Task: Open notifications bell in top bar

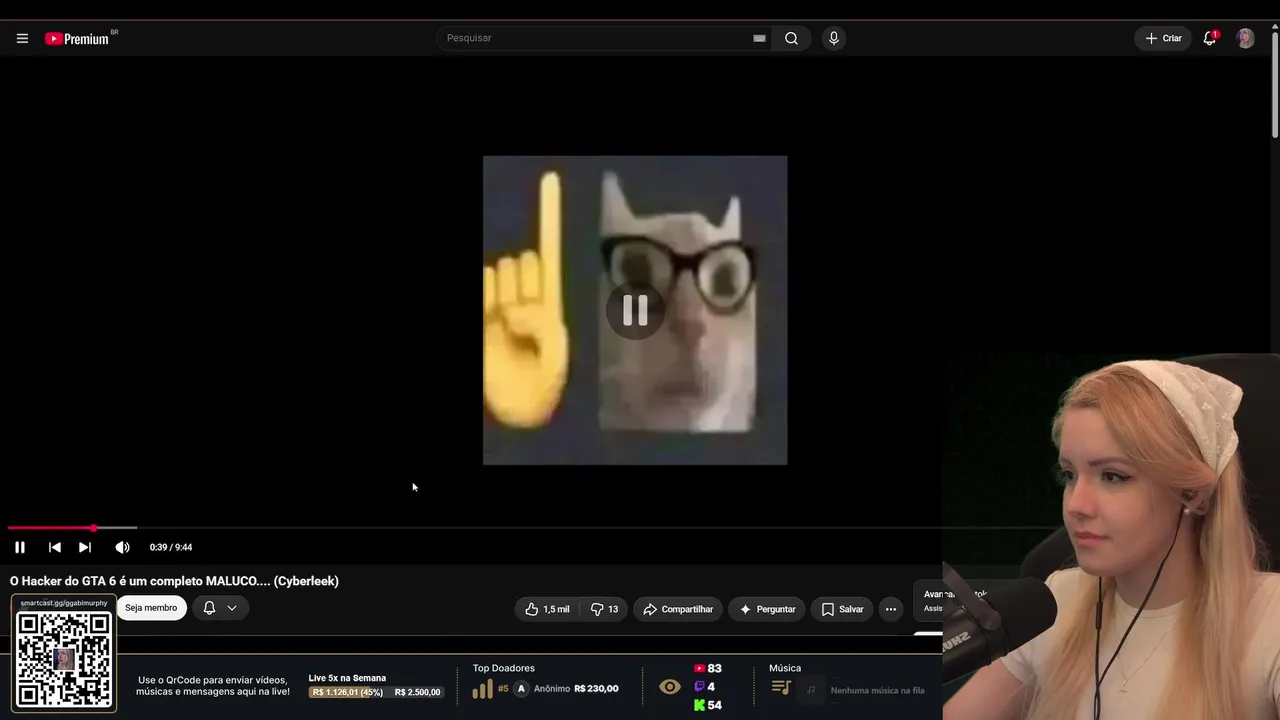Action: coord(1210,38)
